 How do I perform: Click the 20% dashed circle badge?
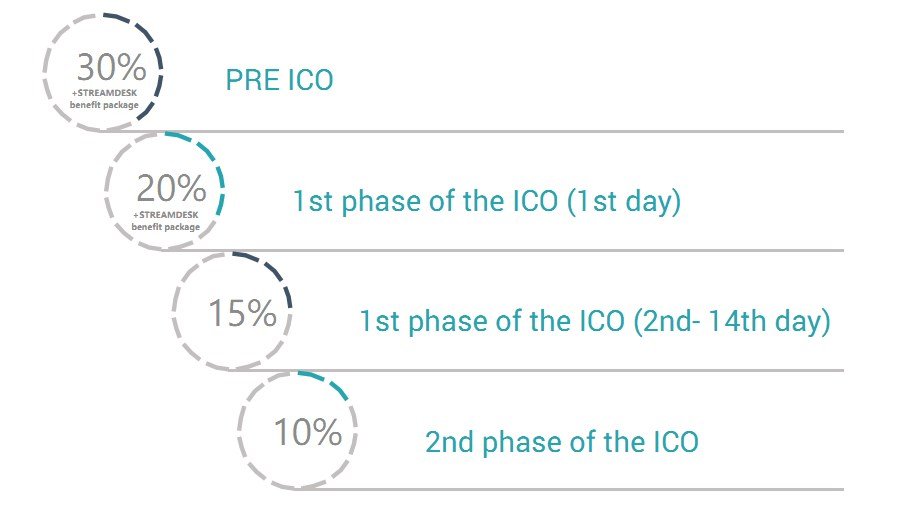coord(165,191)
